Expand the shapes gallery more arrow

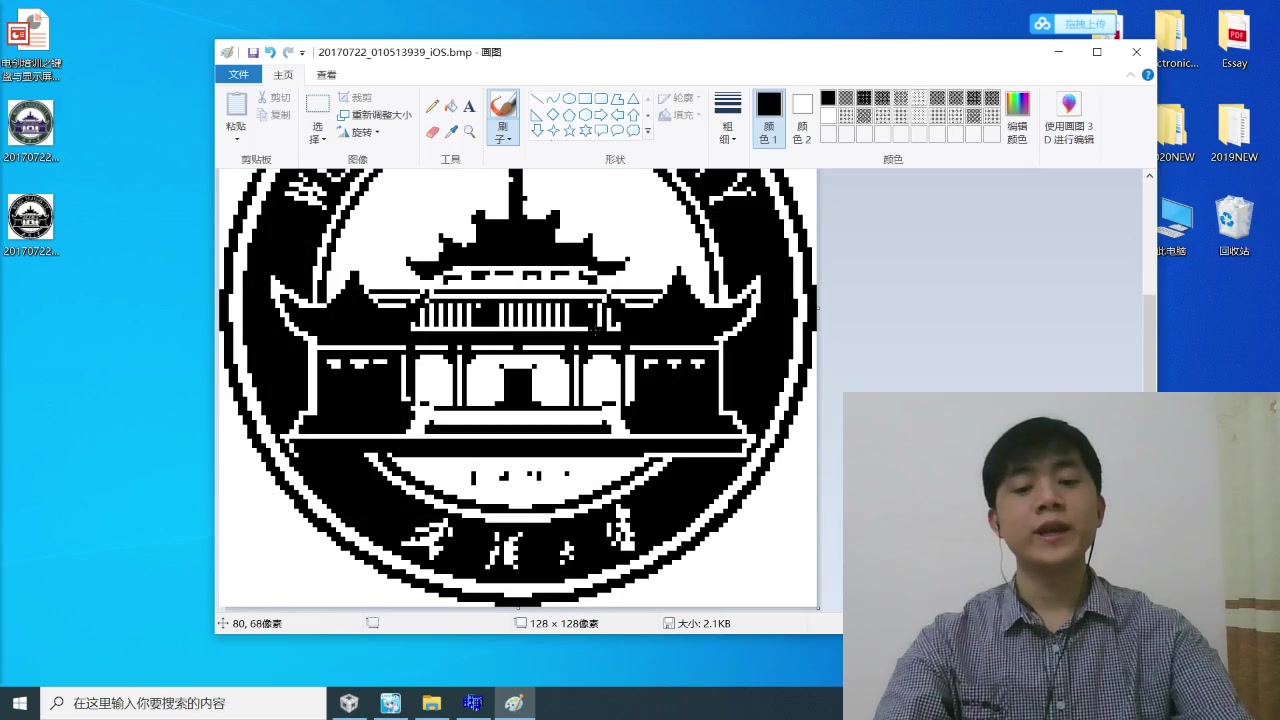648,131
